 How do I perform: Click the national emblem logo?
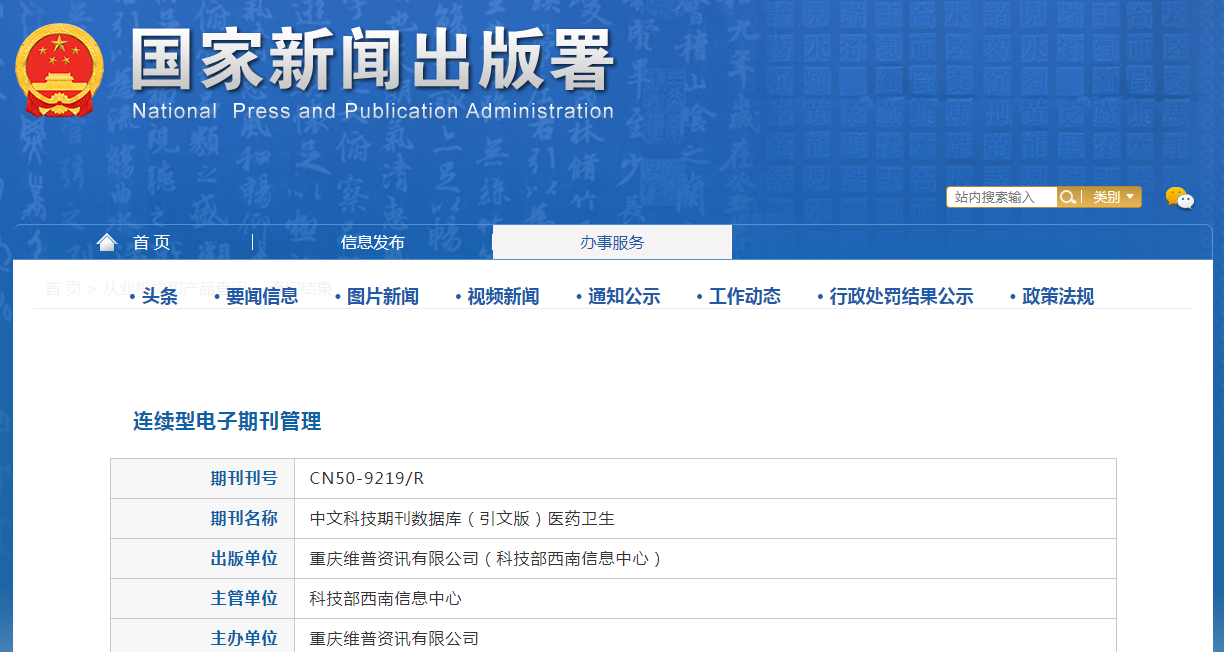pyautogui.click(x=59, y=70)
